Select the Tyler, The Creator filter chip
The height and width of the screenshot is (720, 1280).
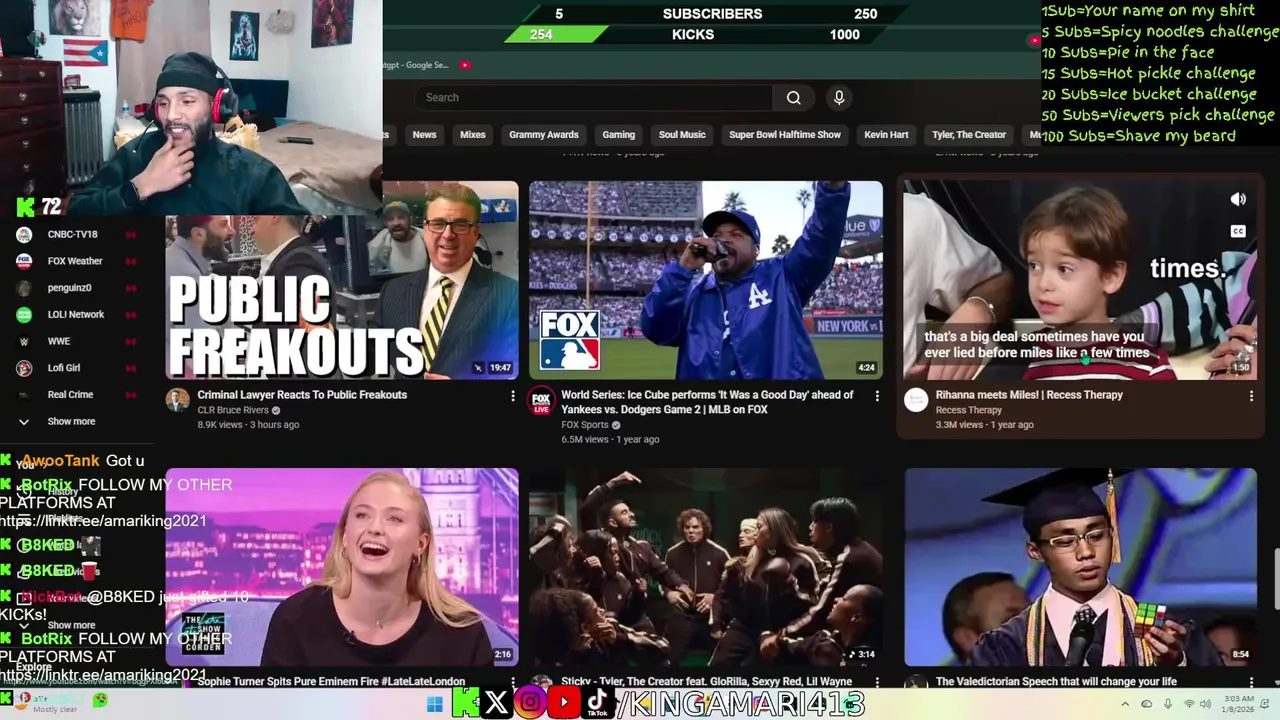click(969, 134)
